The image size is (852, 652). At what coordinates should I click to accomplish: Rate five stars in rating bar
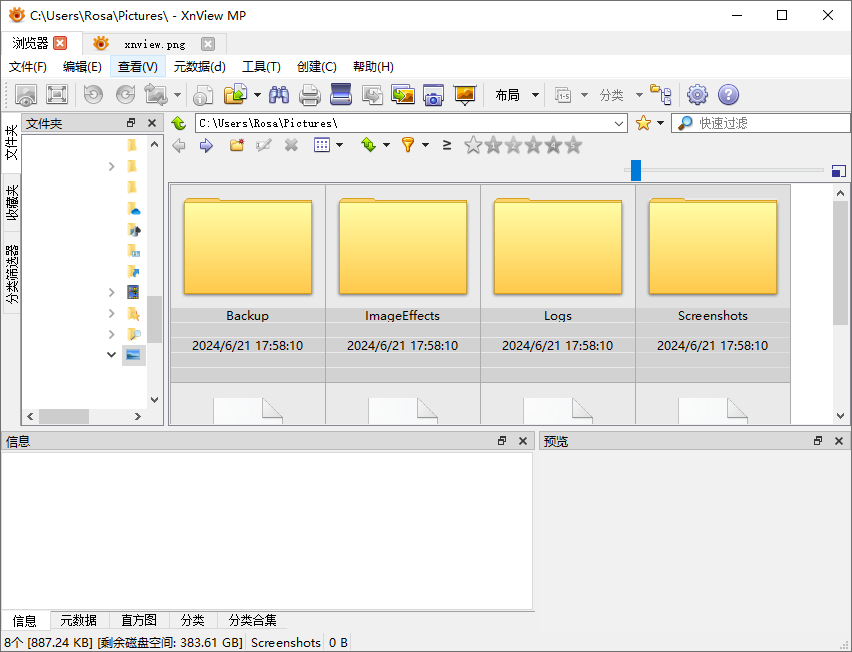tap(572, 145)
